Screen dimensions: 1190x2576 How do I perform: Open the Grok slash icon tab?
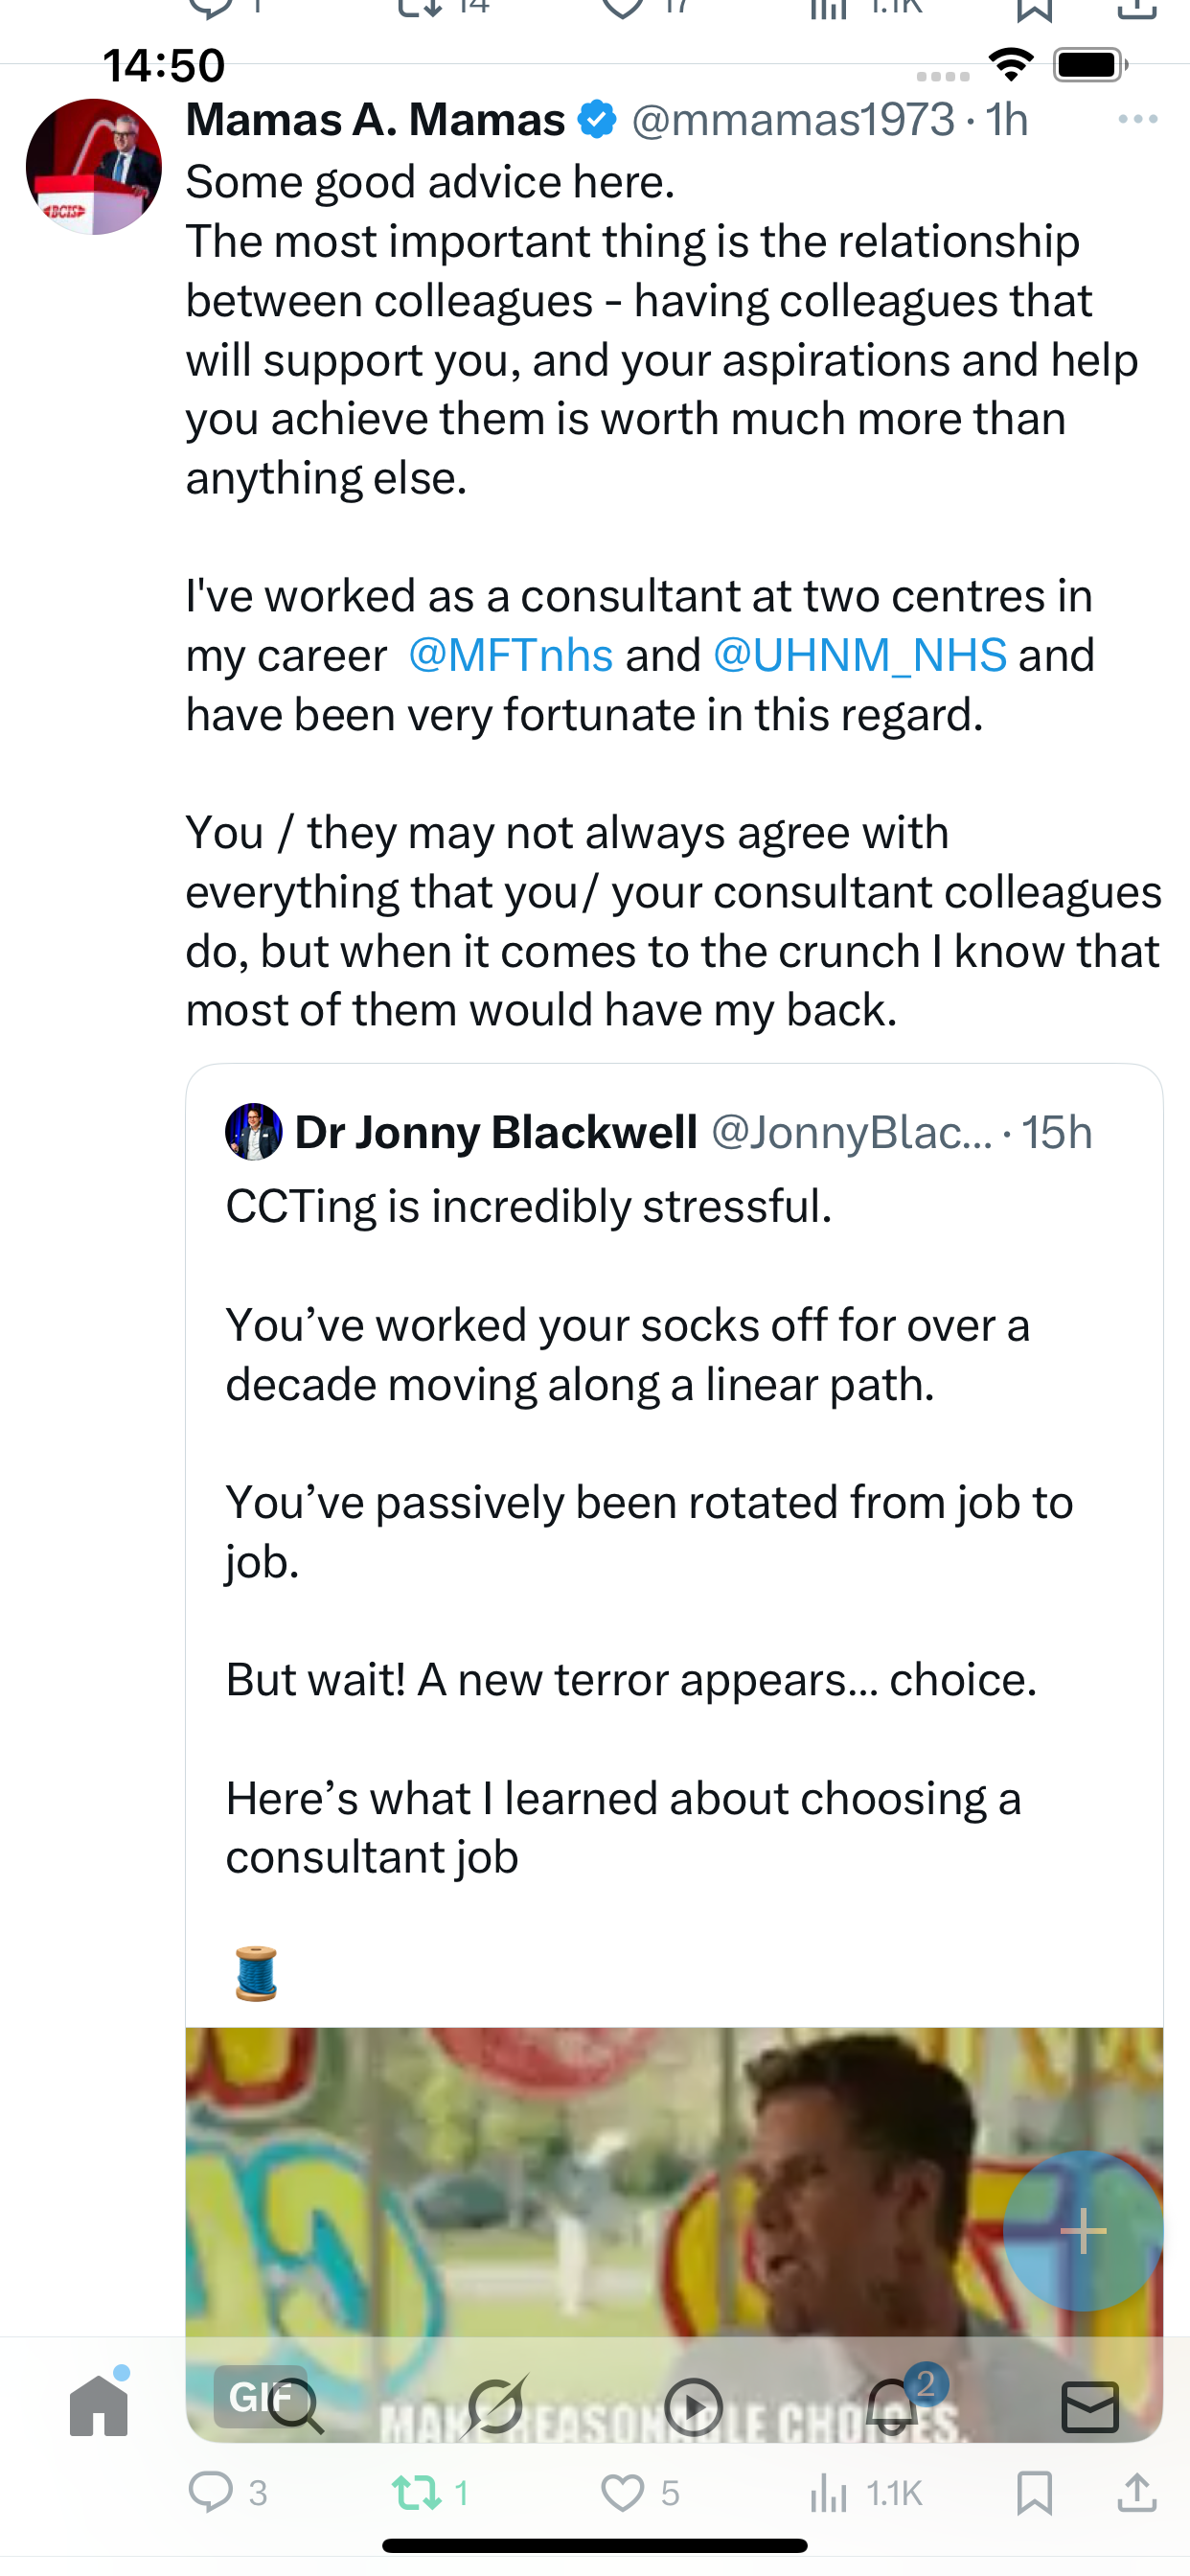(x=495, y=2405)
